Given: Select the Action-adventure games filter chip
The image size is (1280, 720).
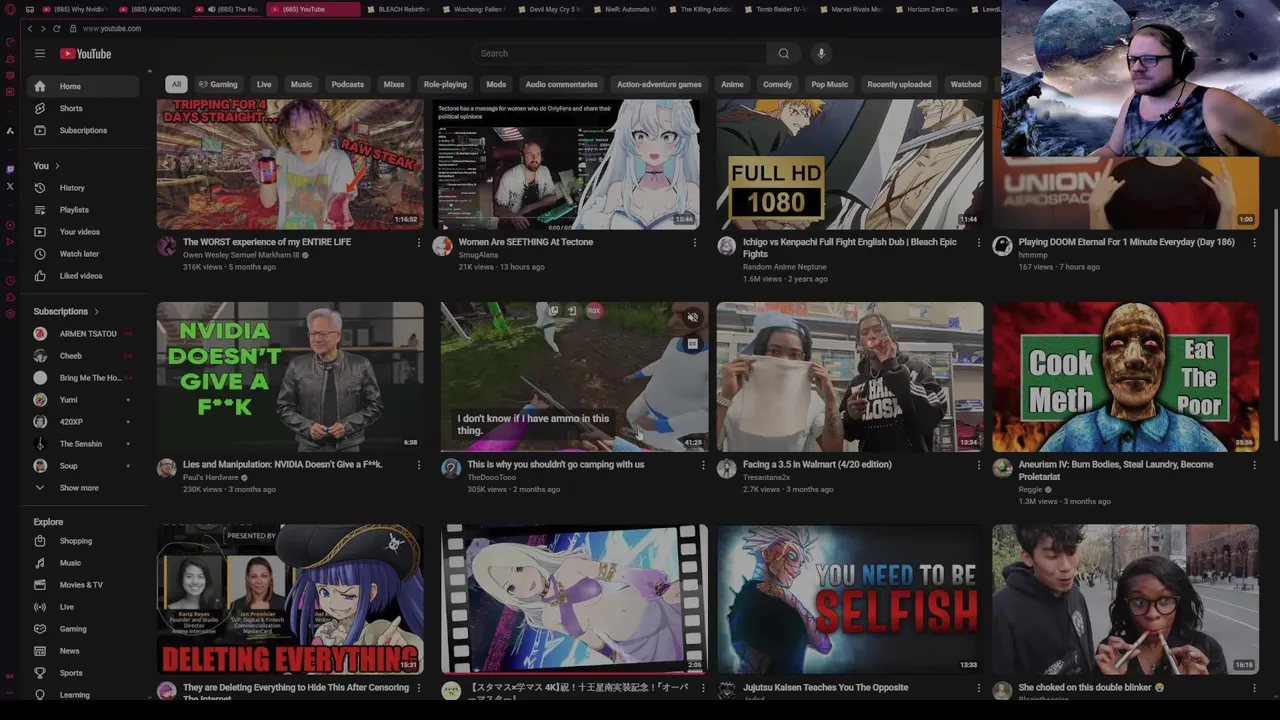Looking at the screenshot, I should click(x=659, y=85).
